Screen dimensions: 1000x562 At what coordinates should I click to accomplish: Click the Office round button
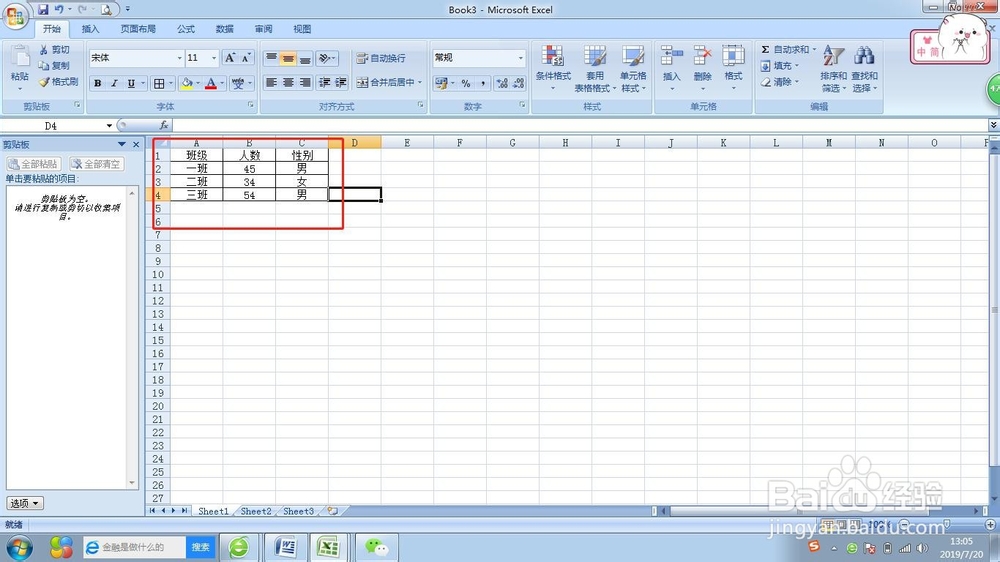15,16
